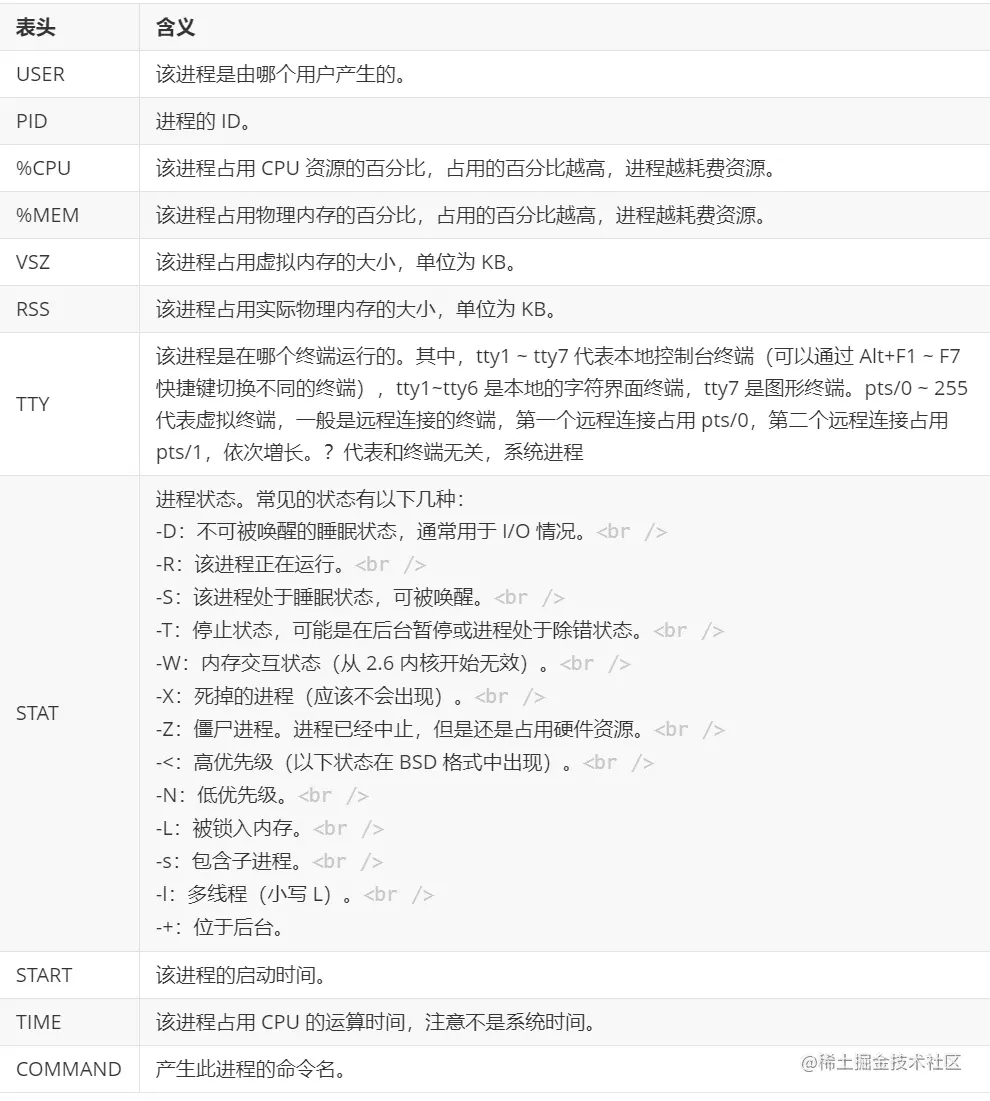Click the COMMAND row label
The height and width of the screenshot is (1101, 990).
tap(69, 1068)
